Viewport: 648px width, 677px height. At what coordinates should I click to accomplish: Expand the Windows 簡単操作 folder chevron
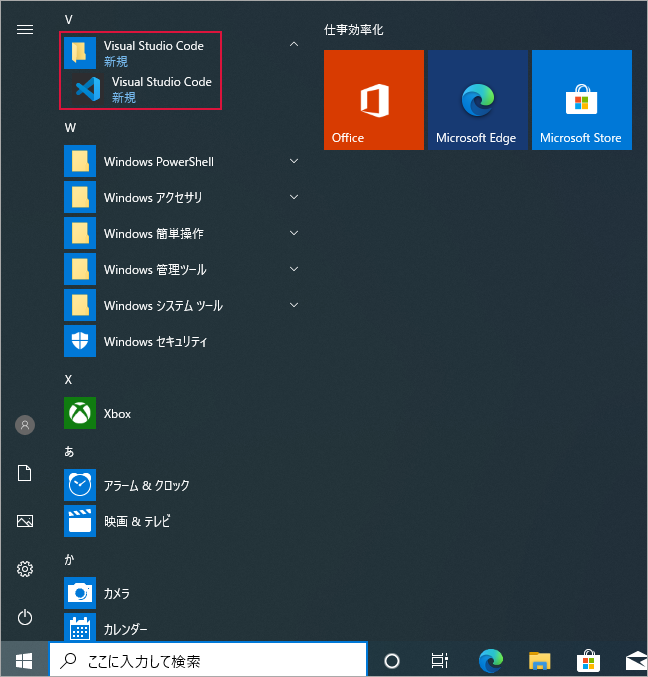pos(294,233)
